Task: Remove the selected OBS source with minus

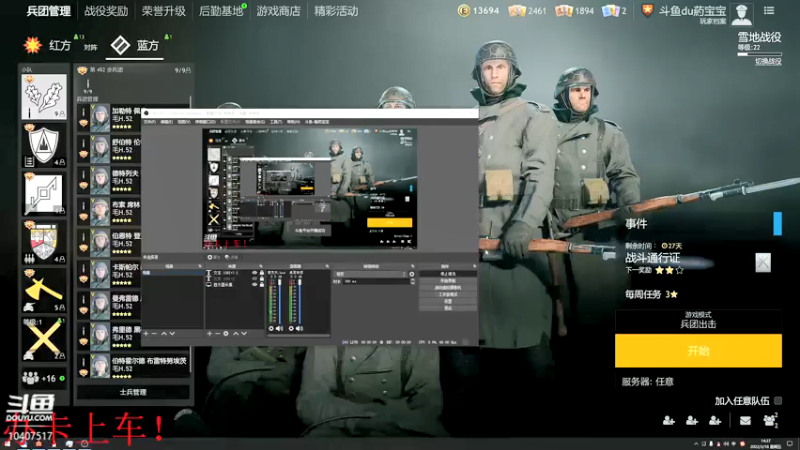Action: [x=217, y=334]
